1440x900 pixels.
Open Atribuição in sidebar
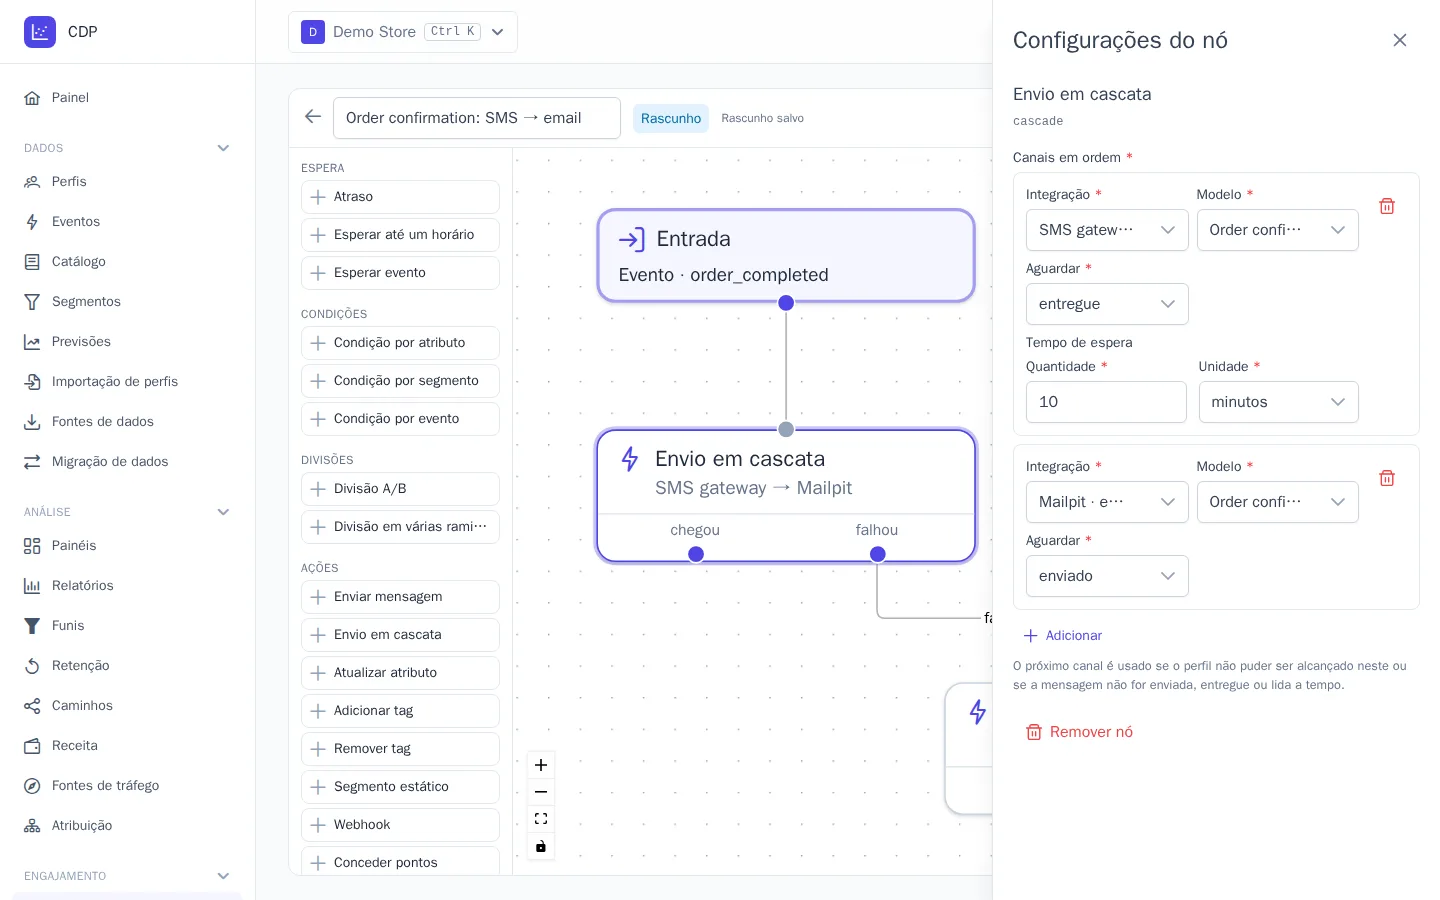[x=127, y=826]
